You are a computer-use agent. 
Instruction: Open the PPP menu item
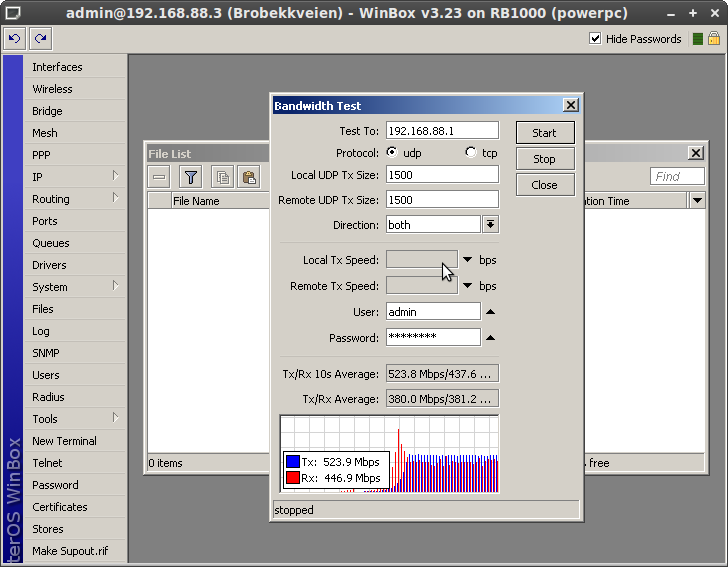click(75, 155)
